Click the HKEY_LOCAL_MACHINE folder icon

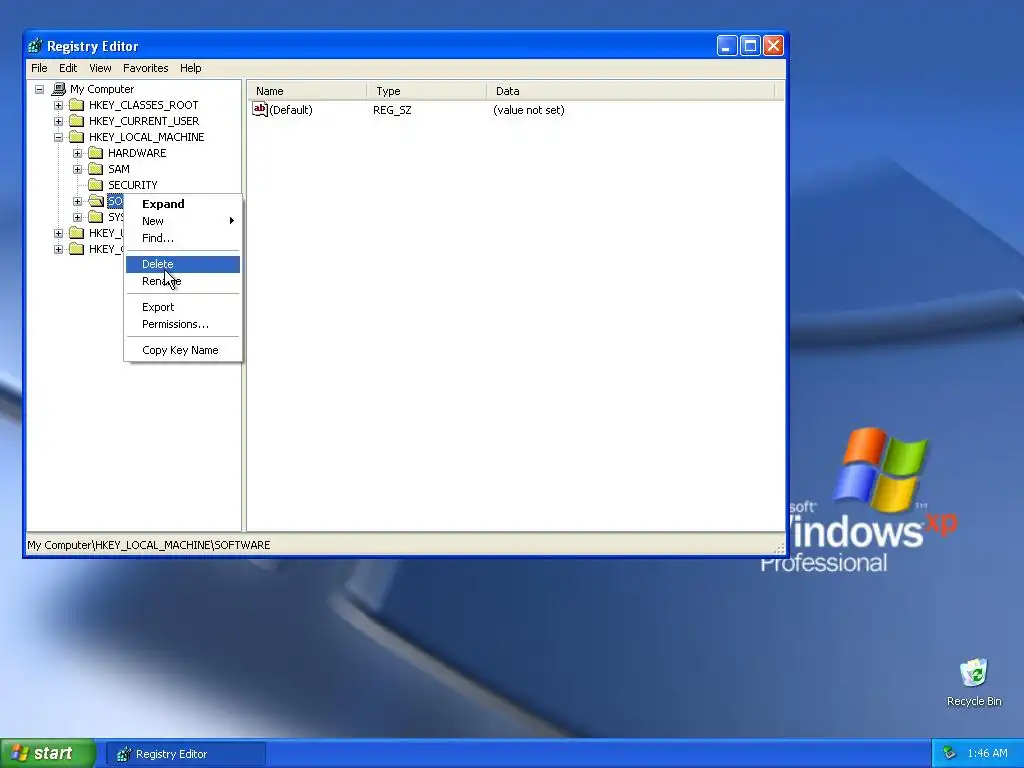77,137
